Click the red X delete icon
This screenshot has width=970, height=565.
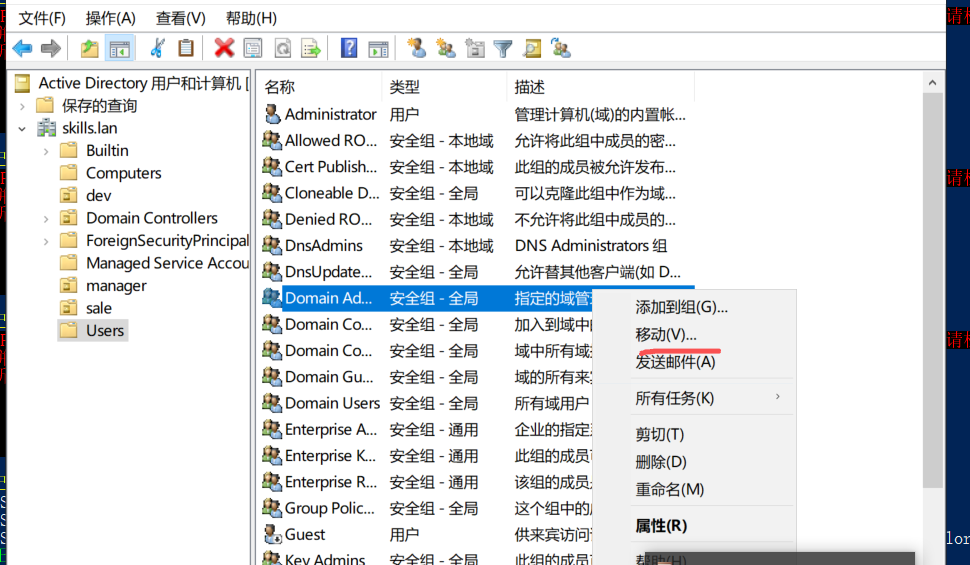pyautogui.click(x=224, y=48)
